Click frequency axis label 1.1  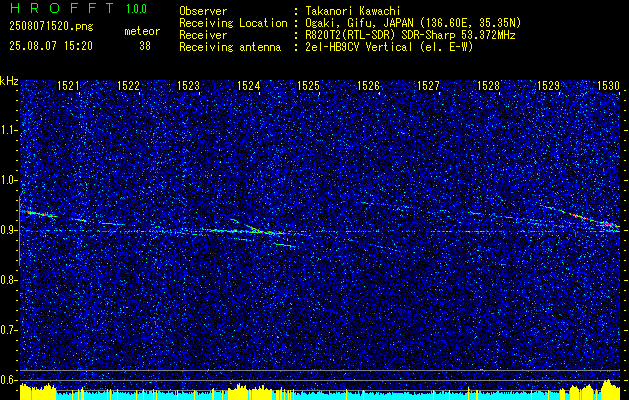click(8, 130)
